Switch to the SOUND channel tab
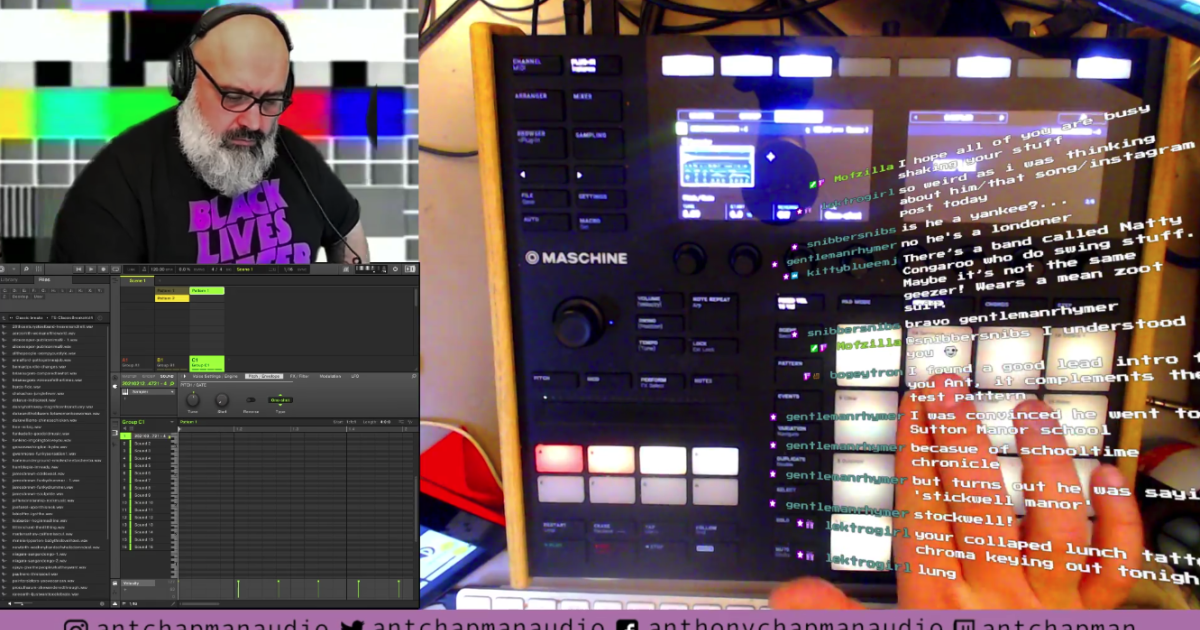The image size is (1200, 630). coord(167,376)
